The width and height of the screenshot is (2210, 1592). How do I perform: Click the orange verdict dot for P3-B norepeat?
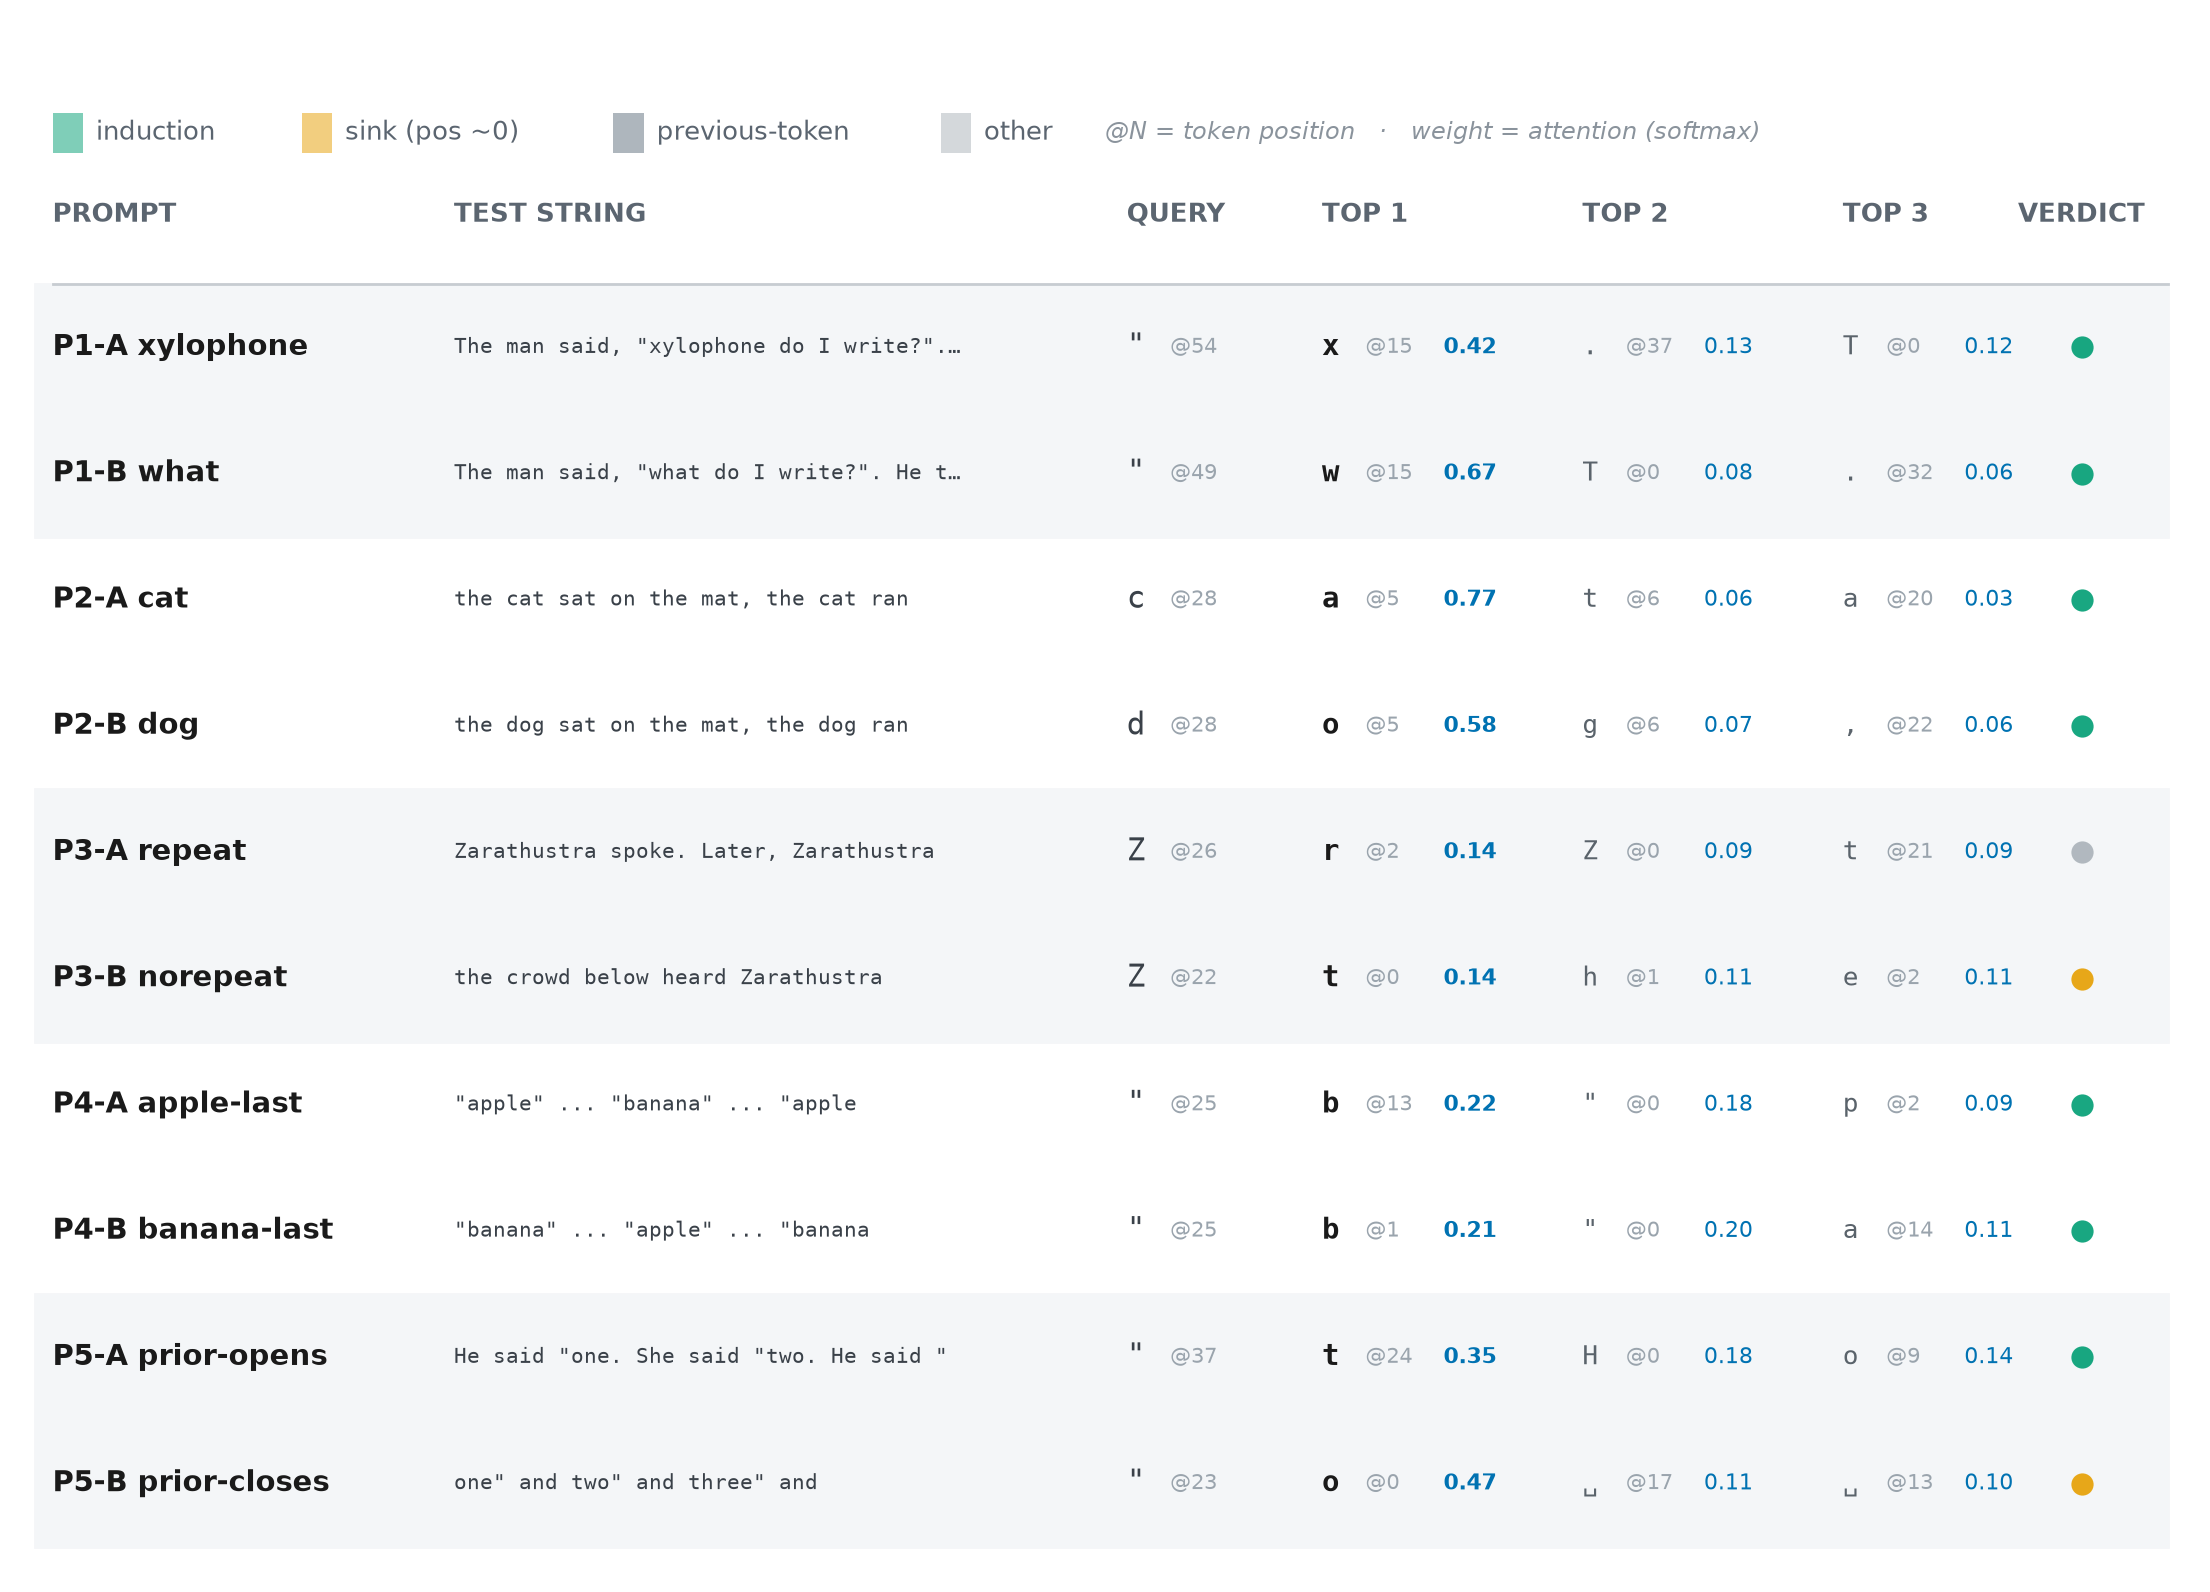2082,979
